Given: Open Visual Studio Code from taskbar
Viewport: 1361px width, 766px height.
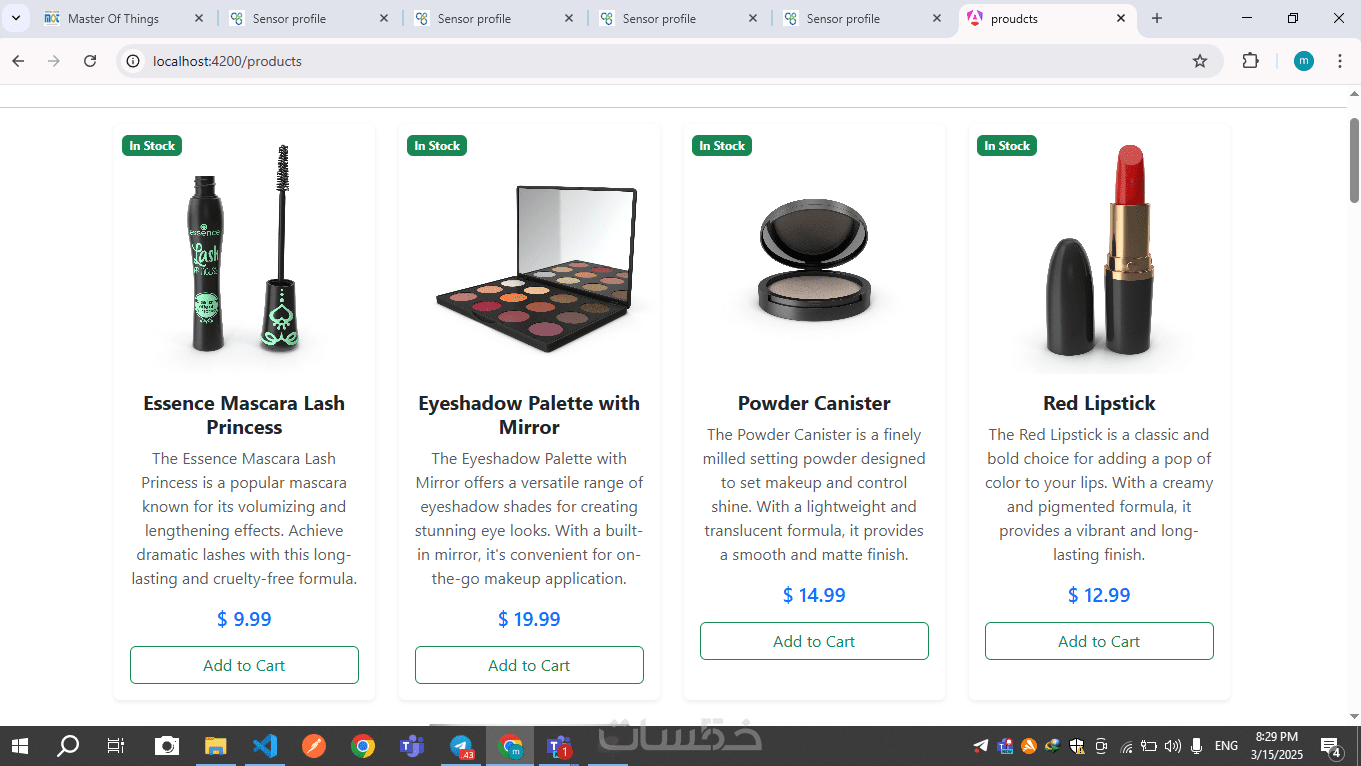Looking at the screenshot, I should pos(265,746).
